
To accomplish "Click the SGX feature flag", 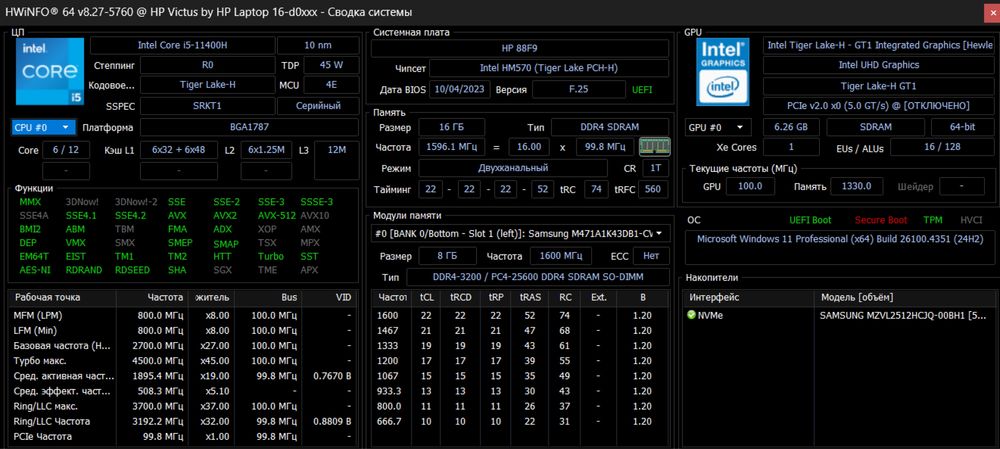I will click(x=223, y=270).
